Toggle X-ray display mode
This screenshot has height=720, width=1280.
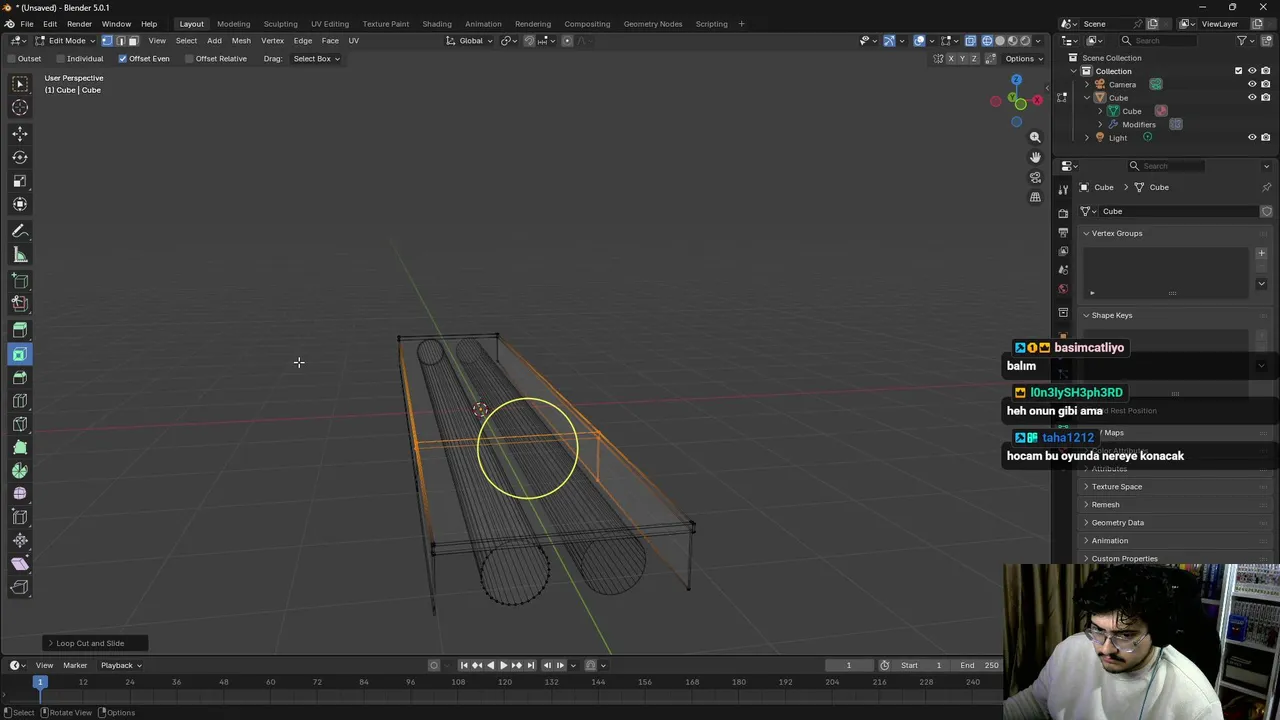[x=970, y=41]
